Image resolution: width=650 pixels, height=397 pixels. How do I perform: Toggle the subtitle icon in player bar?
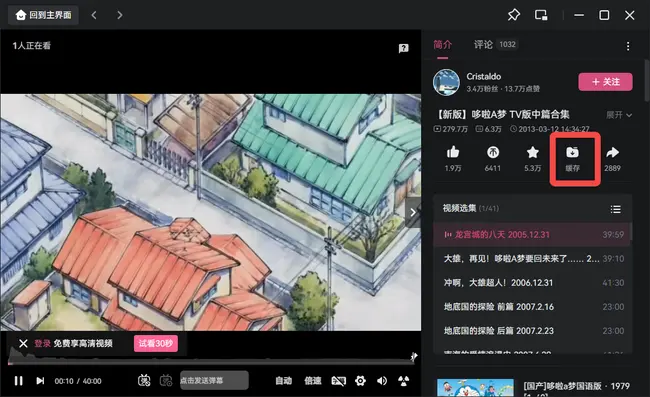pyautogui.click(x=338, y=380)
